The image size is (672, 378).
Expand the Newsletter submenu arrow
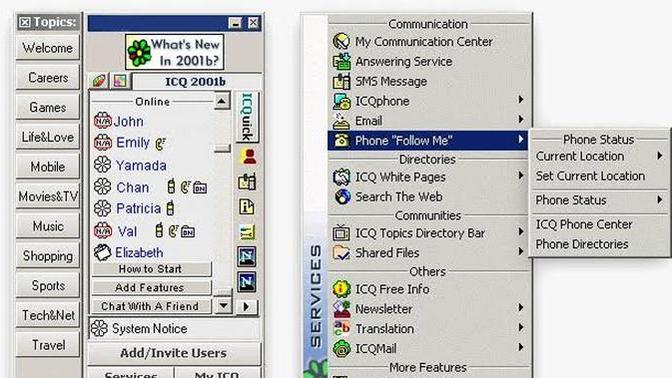[x=521, y=307]
